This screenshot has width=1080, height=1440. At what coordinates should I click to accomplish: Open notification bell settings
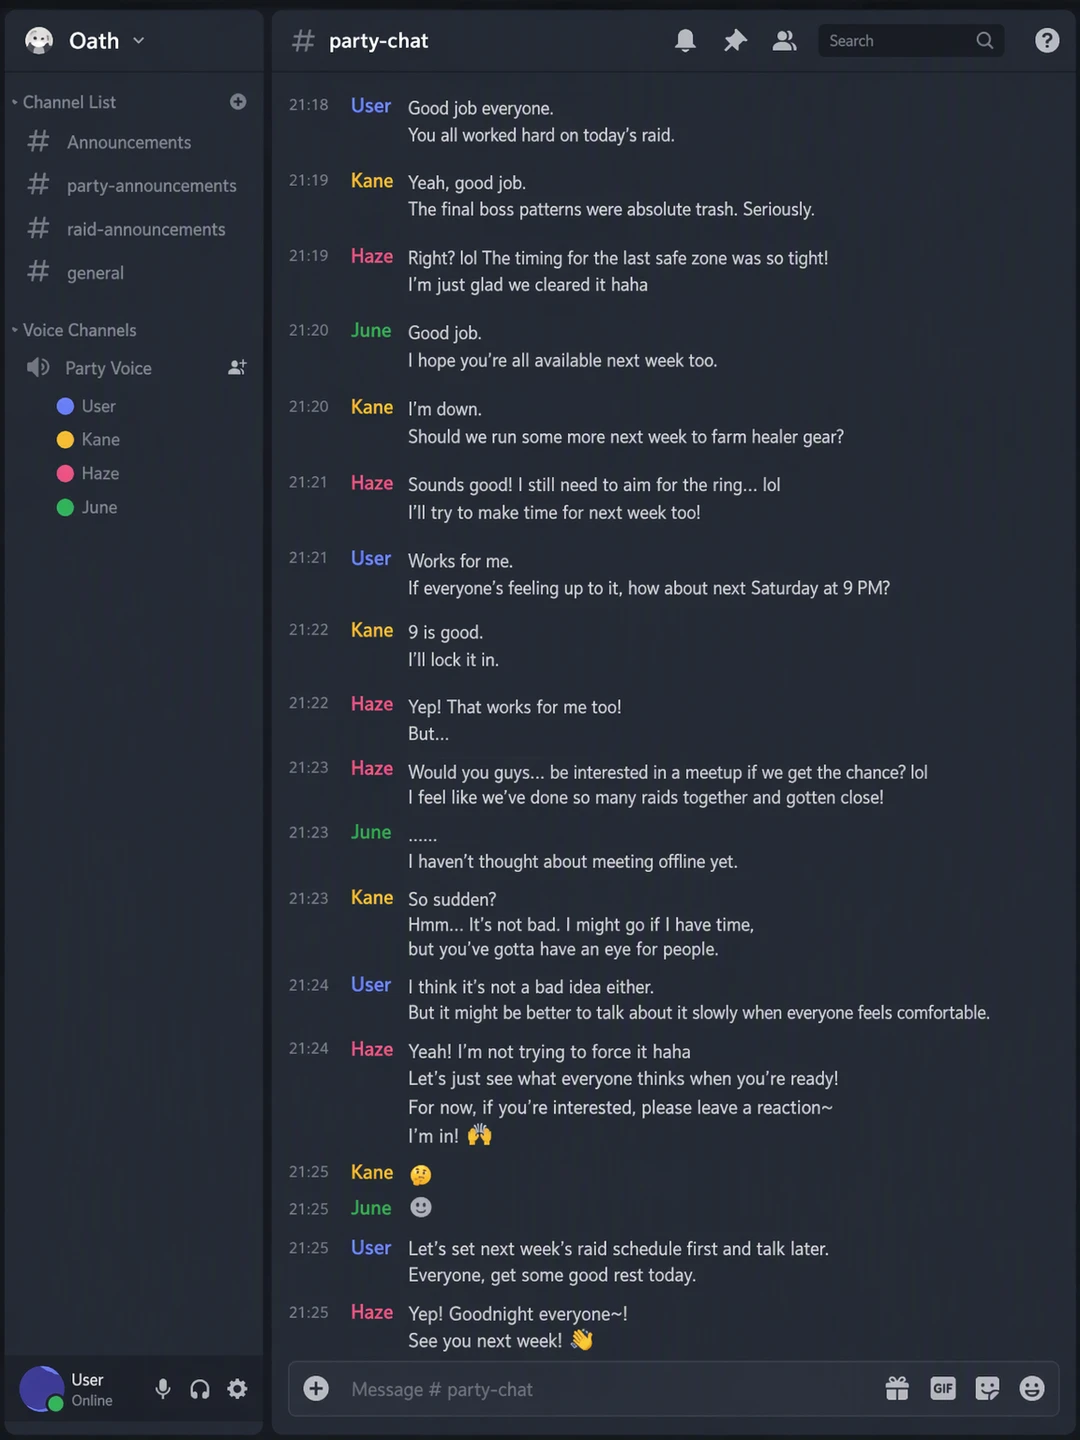pos(685,41)
